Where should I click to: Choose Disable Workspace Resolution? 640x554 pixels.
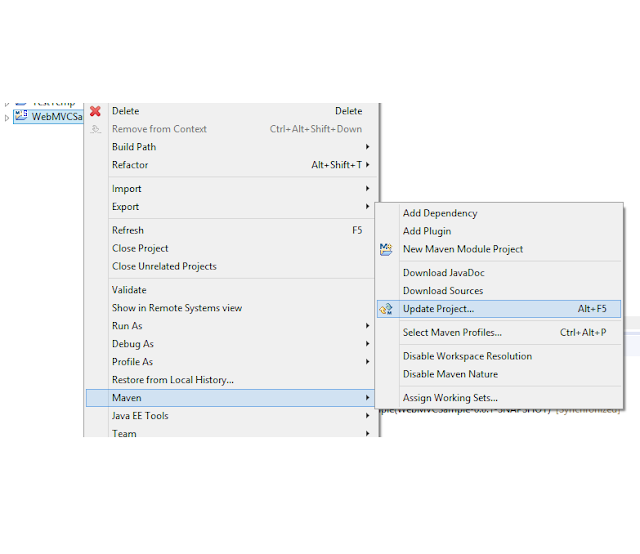click(499, 356)
